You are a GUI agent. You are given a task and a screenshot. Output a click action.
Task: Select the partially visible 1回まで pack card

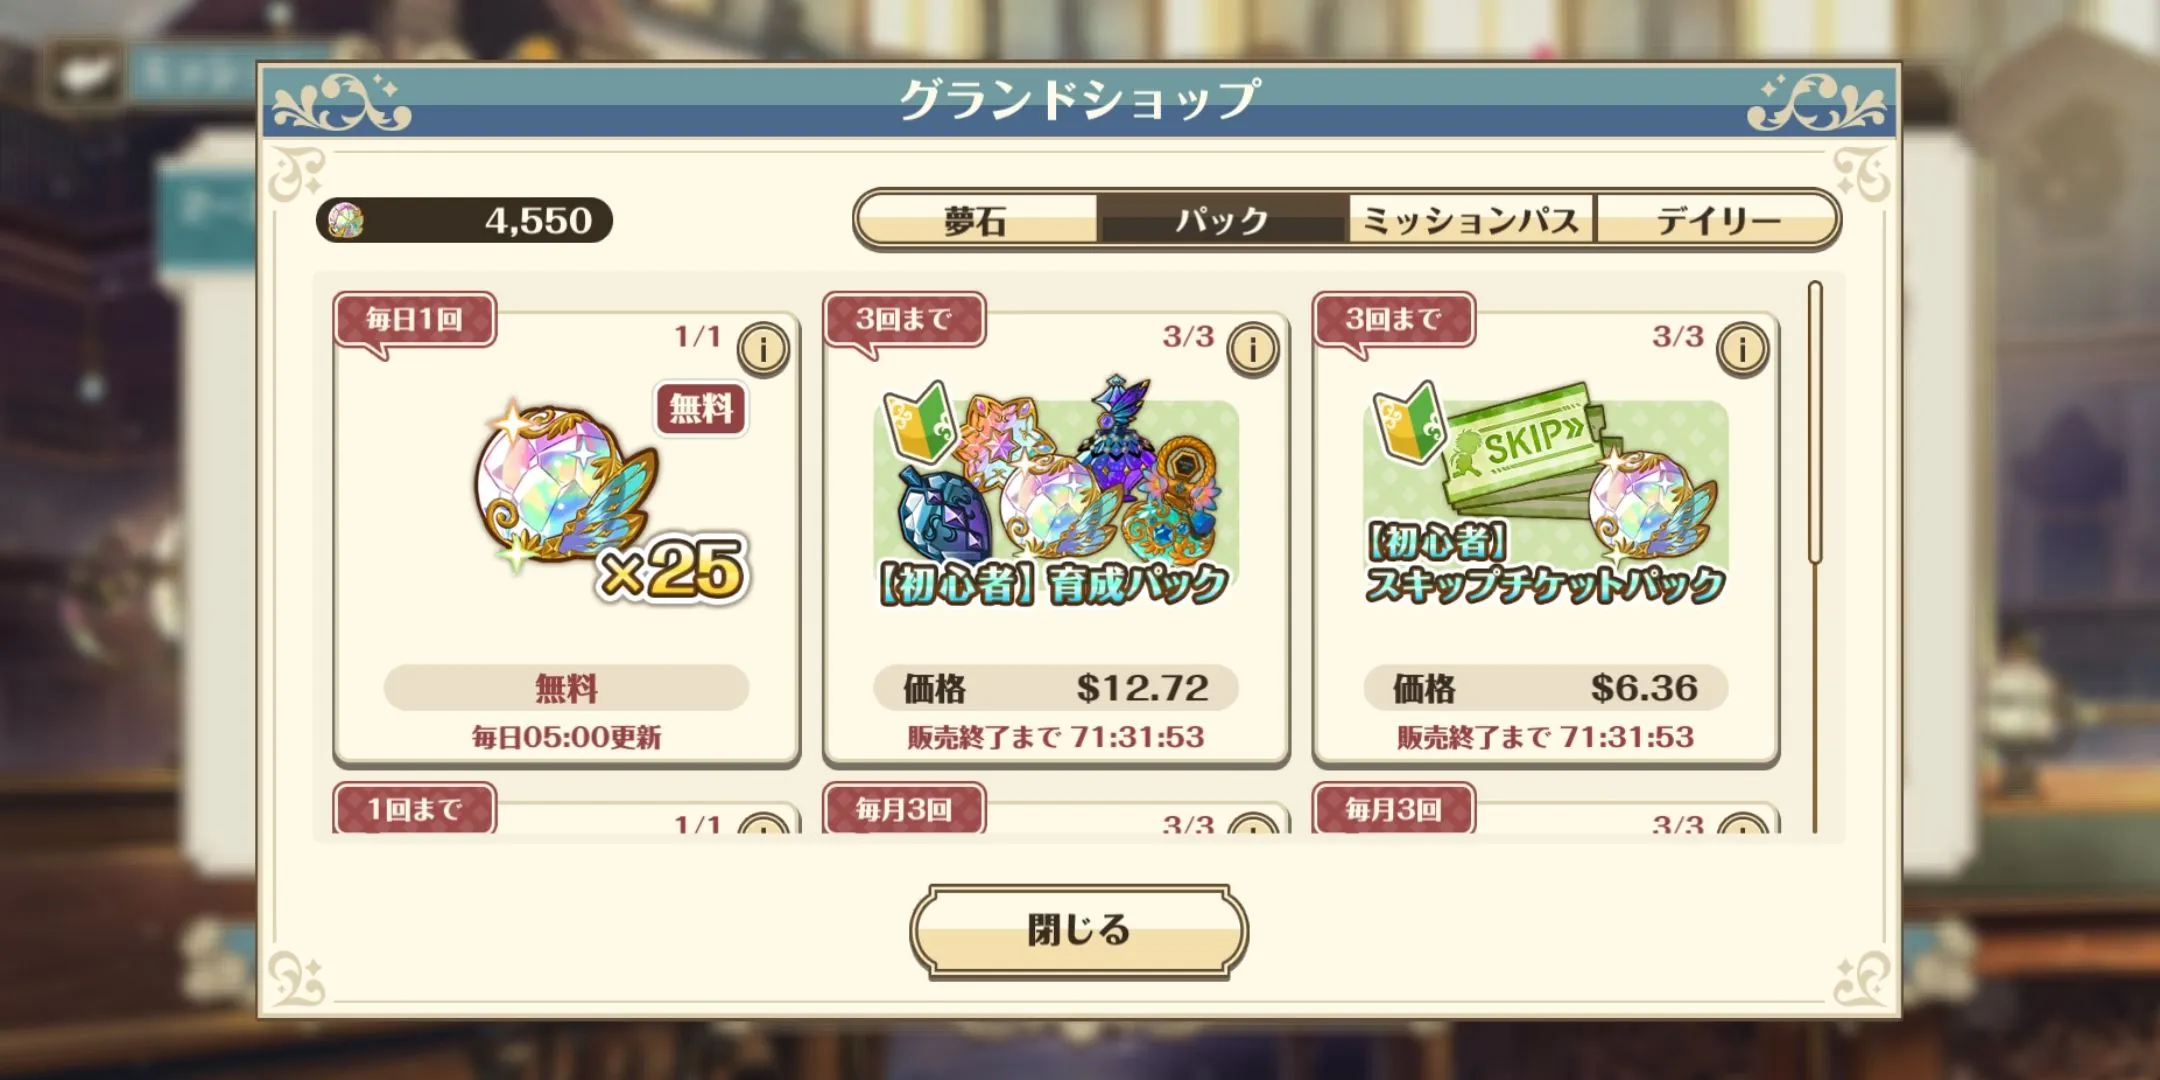[x=566, y=810]
